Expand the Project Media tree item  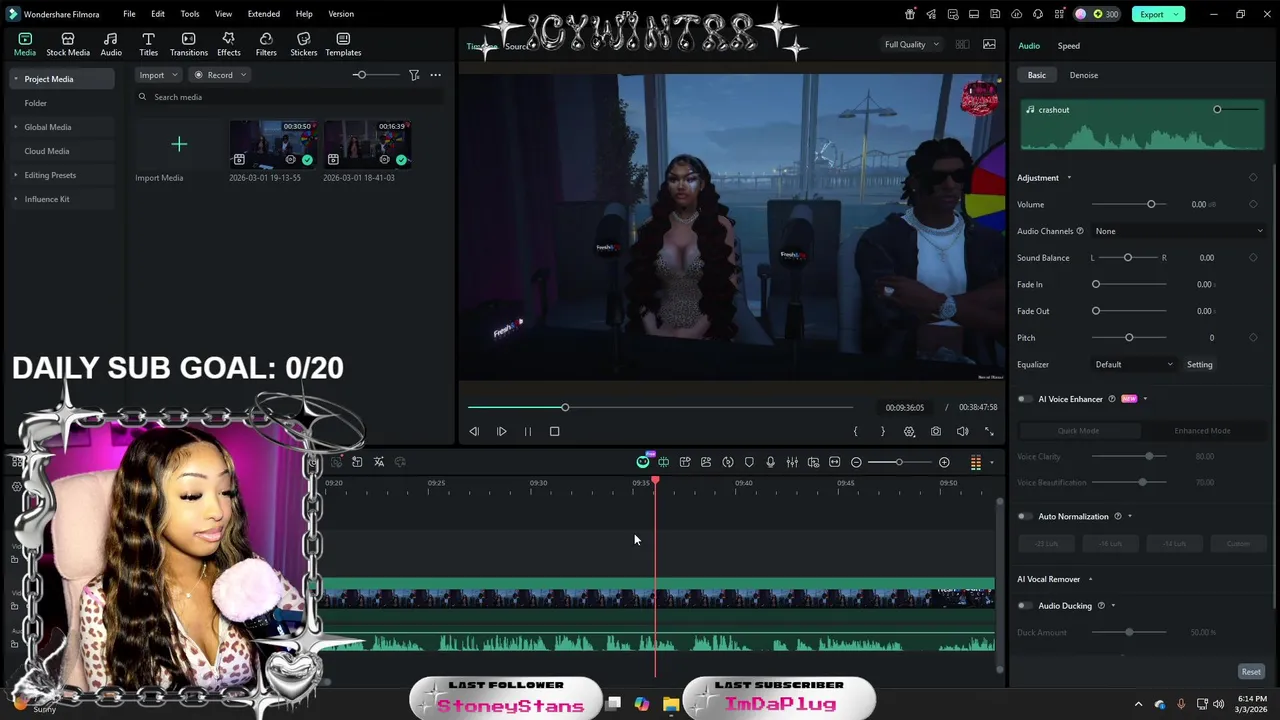coord(15,79)
